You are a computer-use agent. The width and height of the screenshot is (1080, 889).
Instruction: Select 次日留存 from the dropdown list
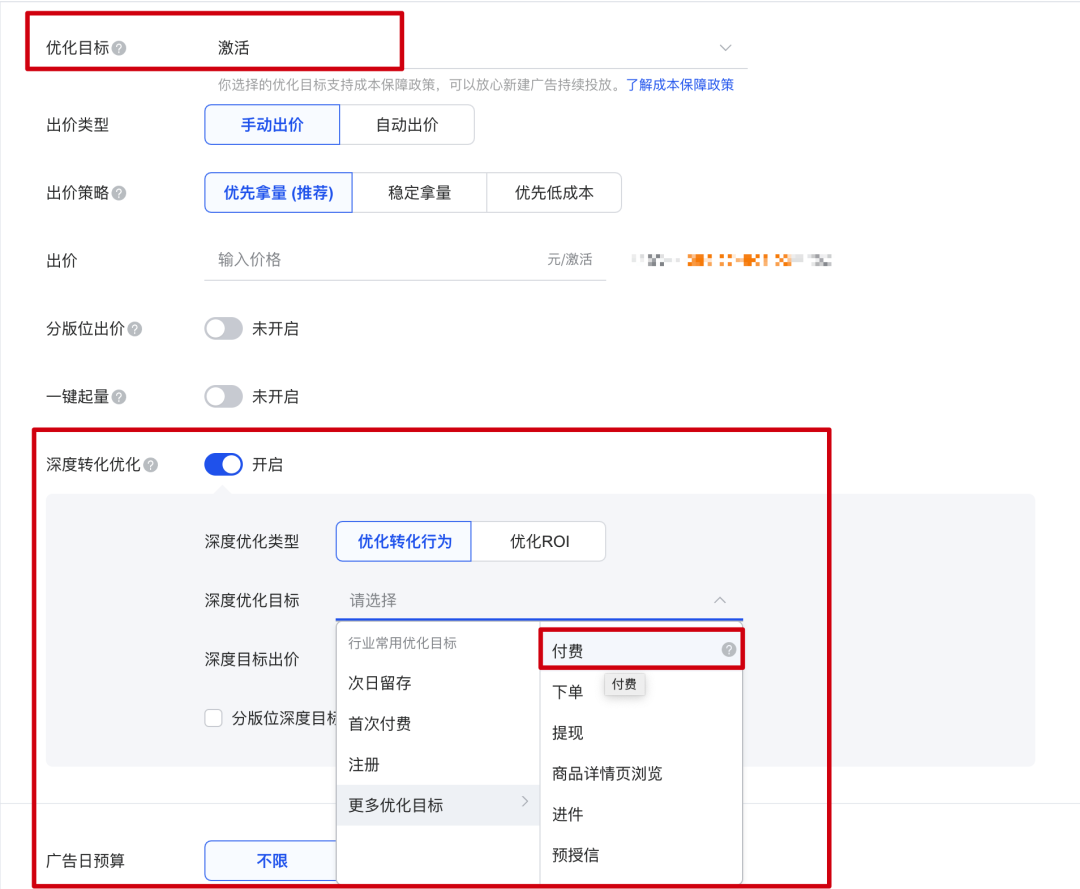pyautogui.click(x=380, y=683)
